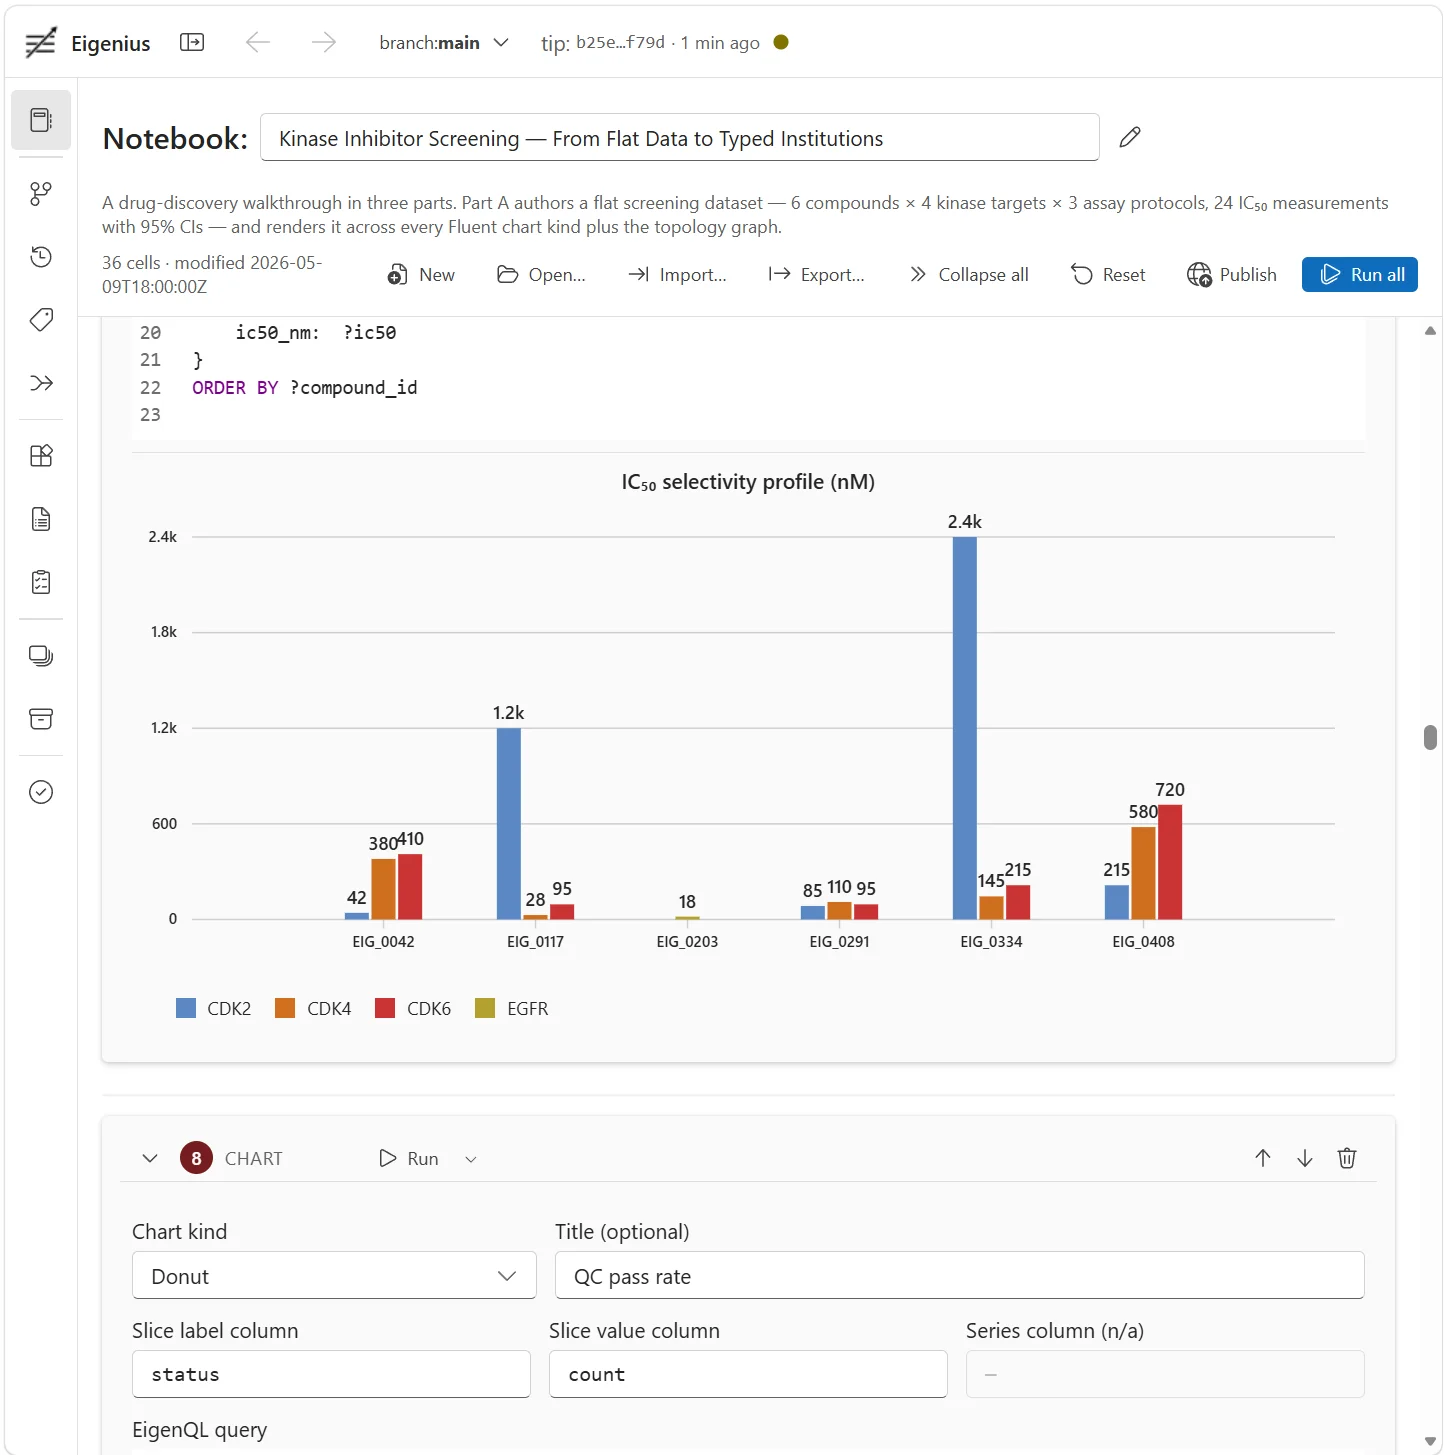
Task: Open the stacked layers sidebar icon
Action: [x=41, y=656]
